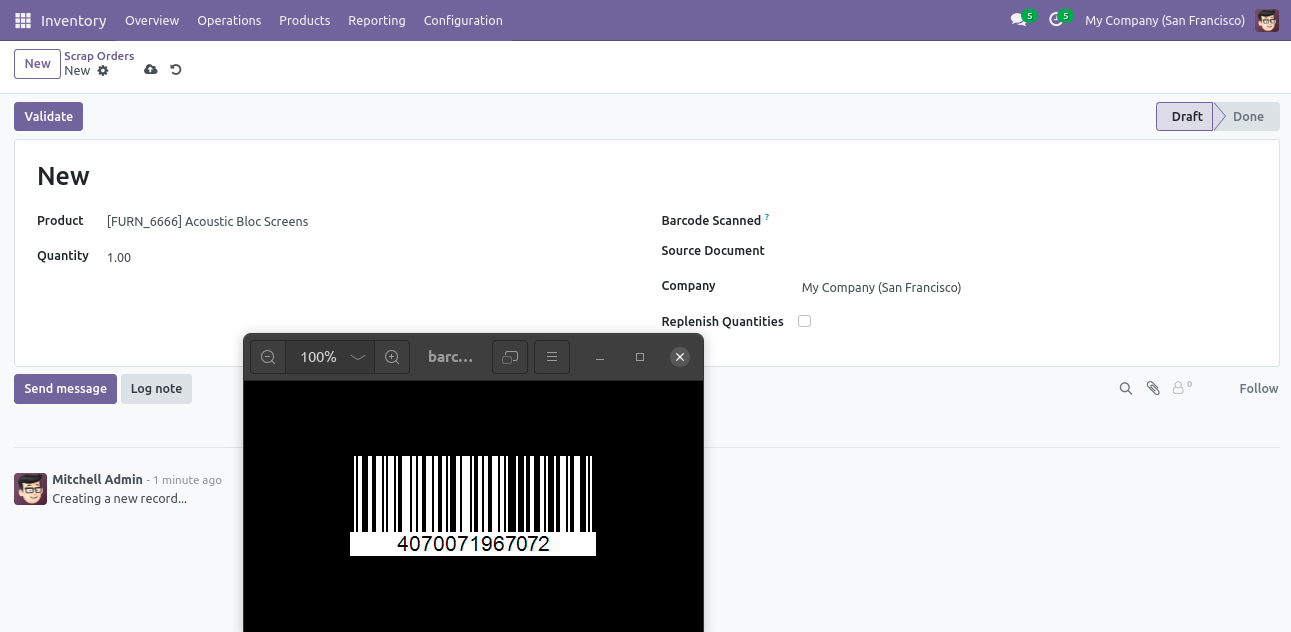Focus the Barcode Scanned input field
Screen dimensions: 1291x632
pos(1029,221)
